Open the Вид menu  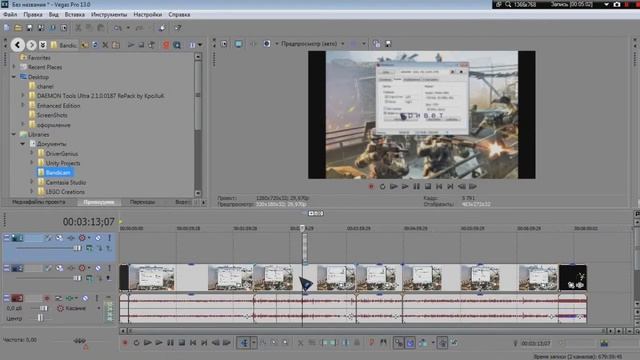tap(53, 14)
